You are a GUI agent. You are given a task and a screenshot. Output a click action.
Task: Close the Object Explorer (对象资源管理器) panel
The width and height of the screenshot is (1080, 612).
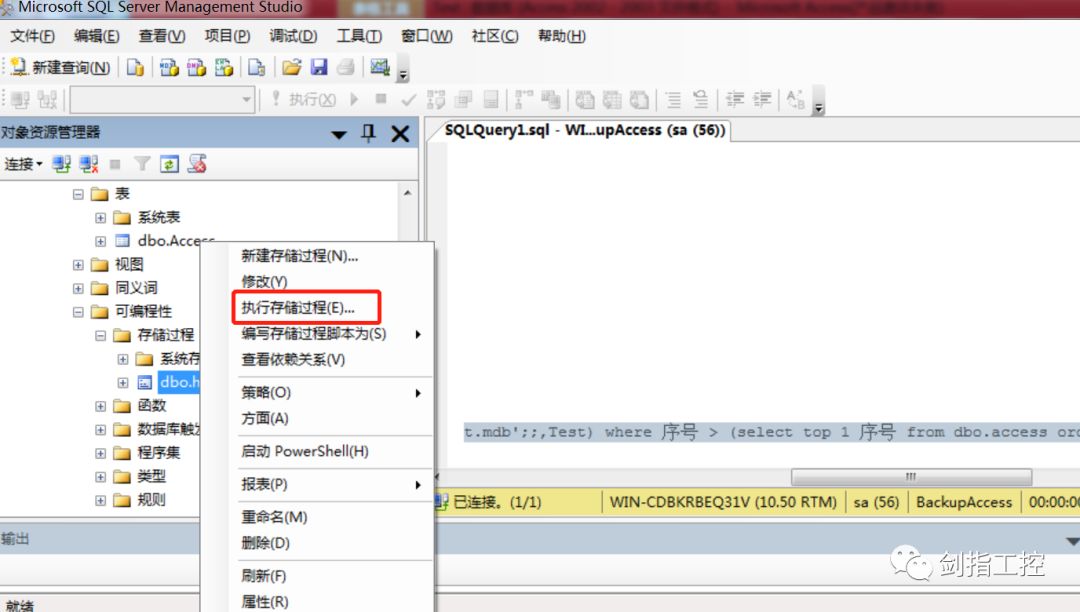point(400,134)
